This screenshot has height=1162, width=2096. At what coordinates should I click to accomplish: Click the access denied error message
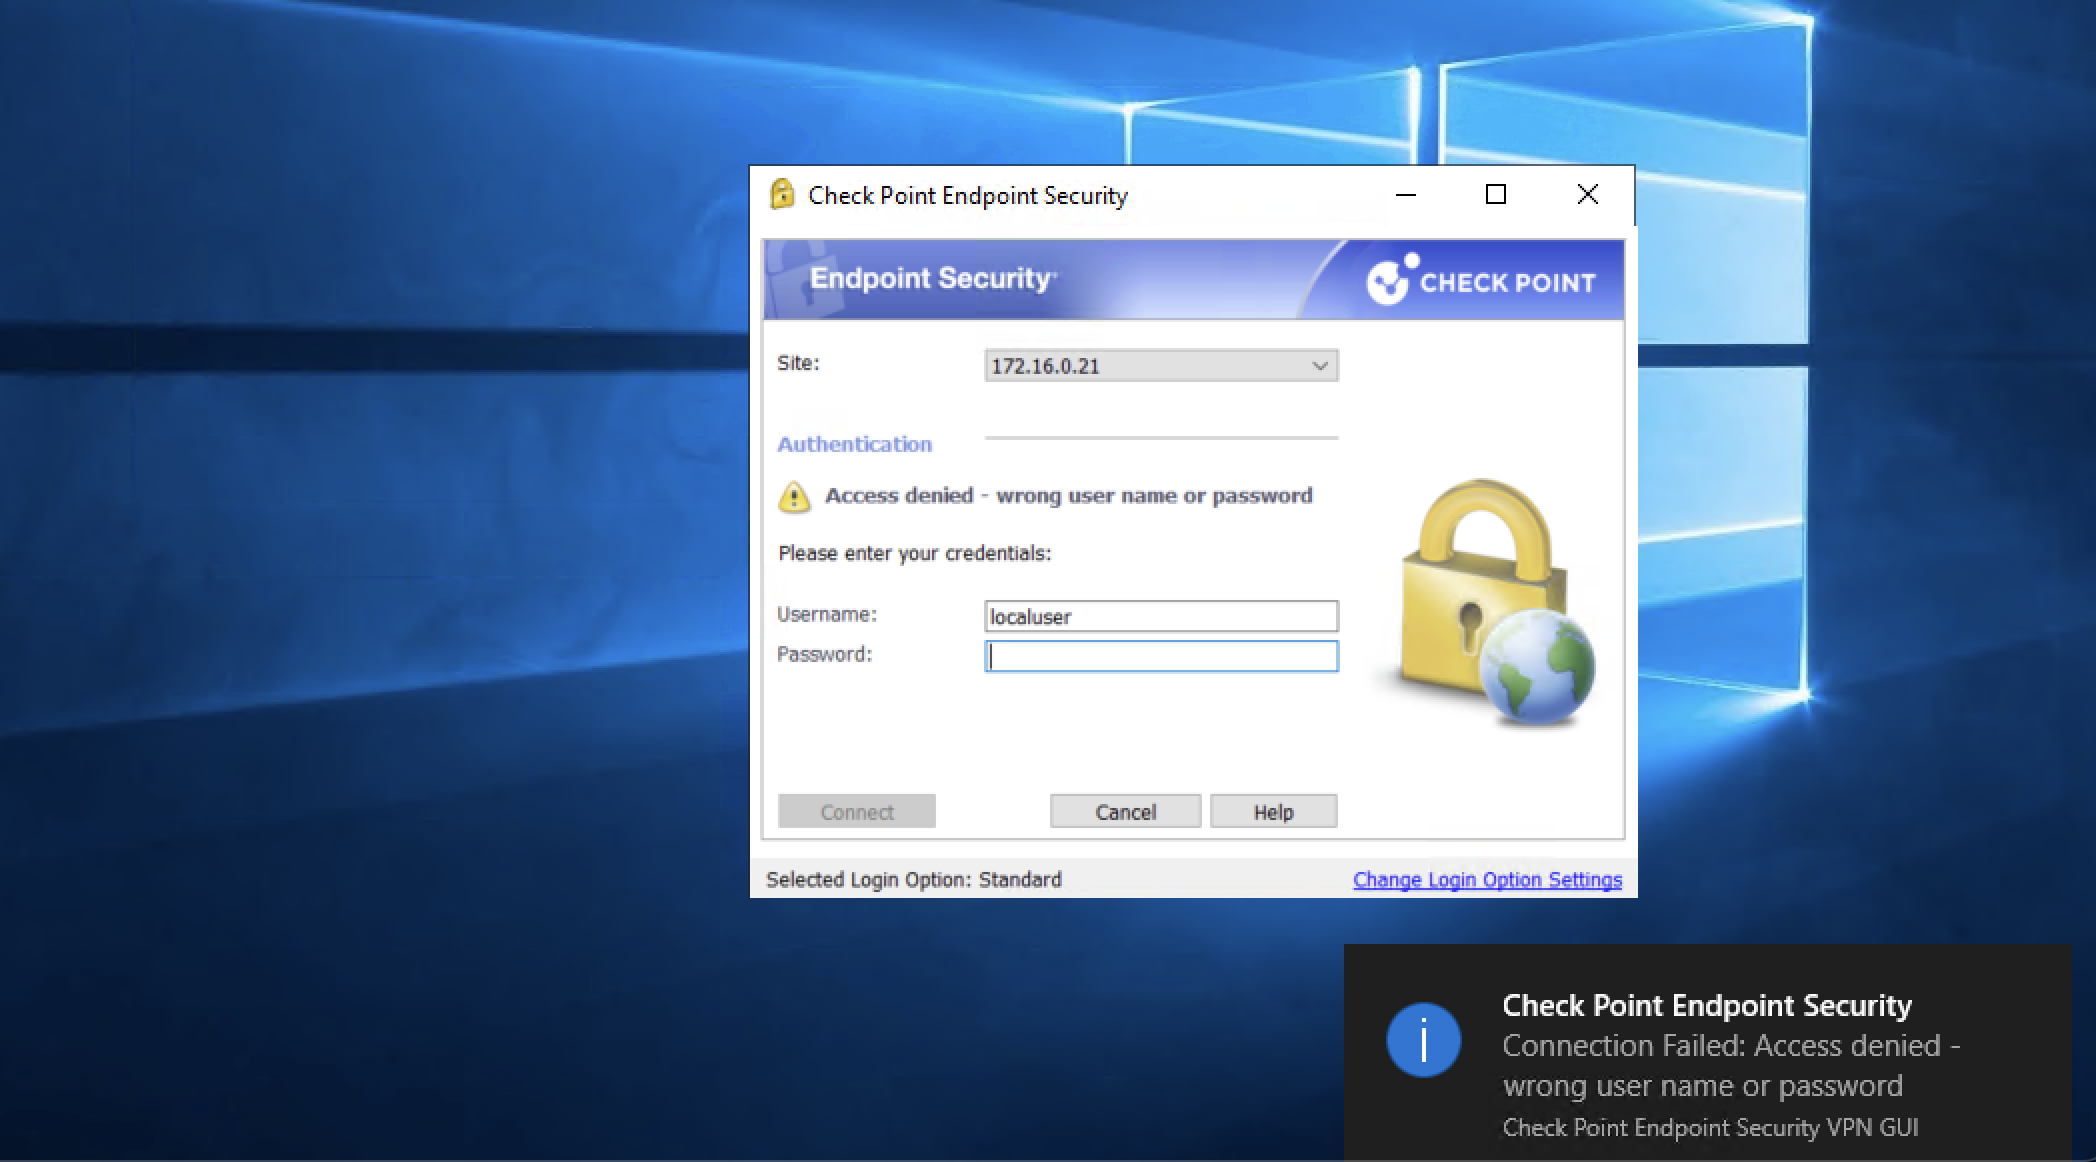tap(1067, 496)
